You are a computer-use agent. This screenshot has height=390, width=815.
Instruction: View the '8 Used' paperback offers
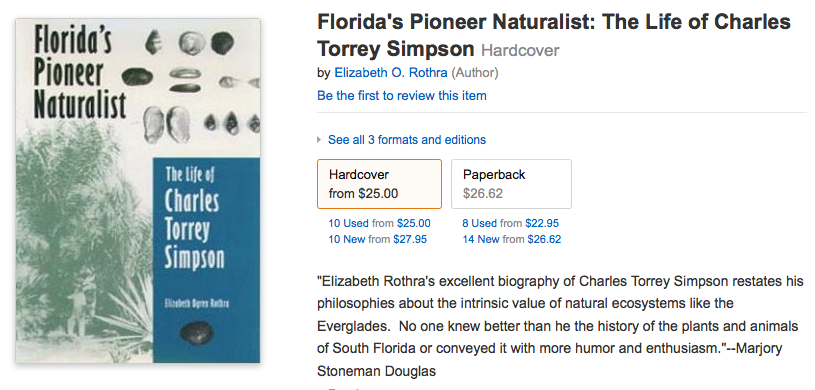tap(480, 224)
